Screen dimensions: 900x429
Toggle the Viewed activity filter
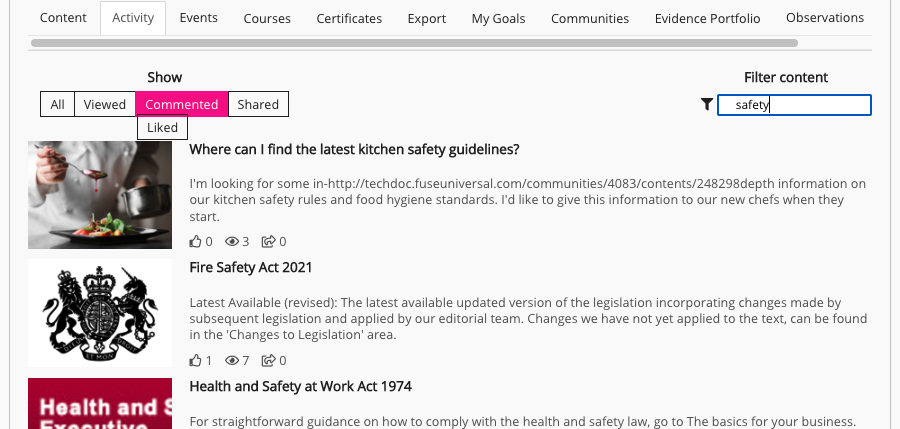(105, 104)
